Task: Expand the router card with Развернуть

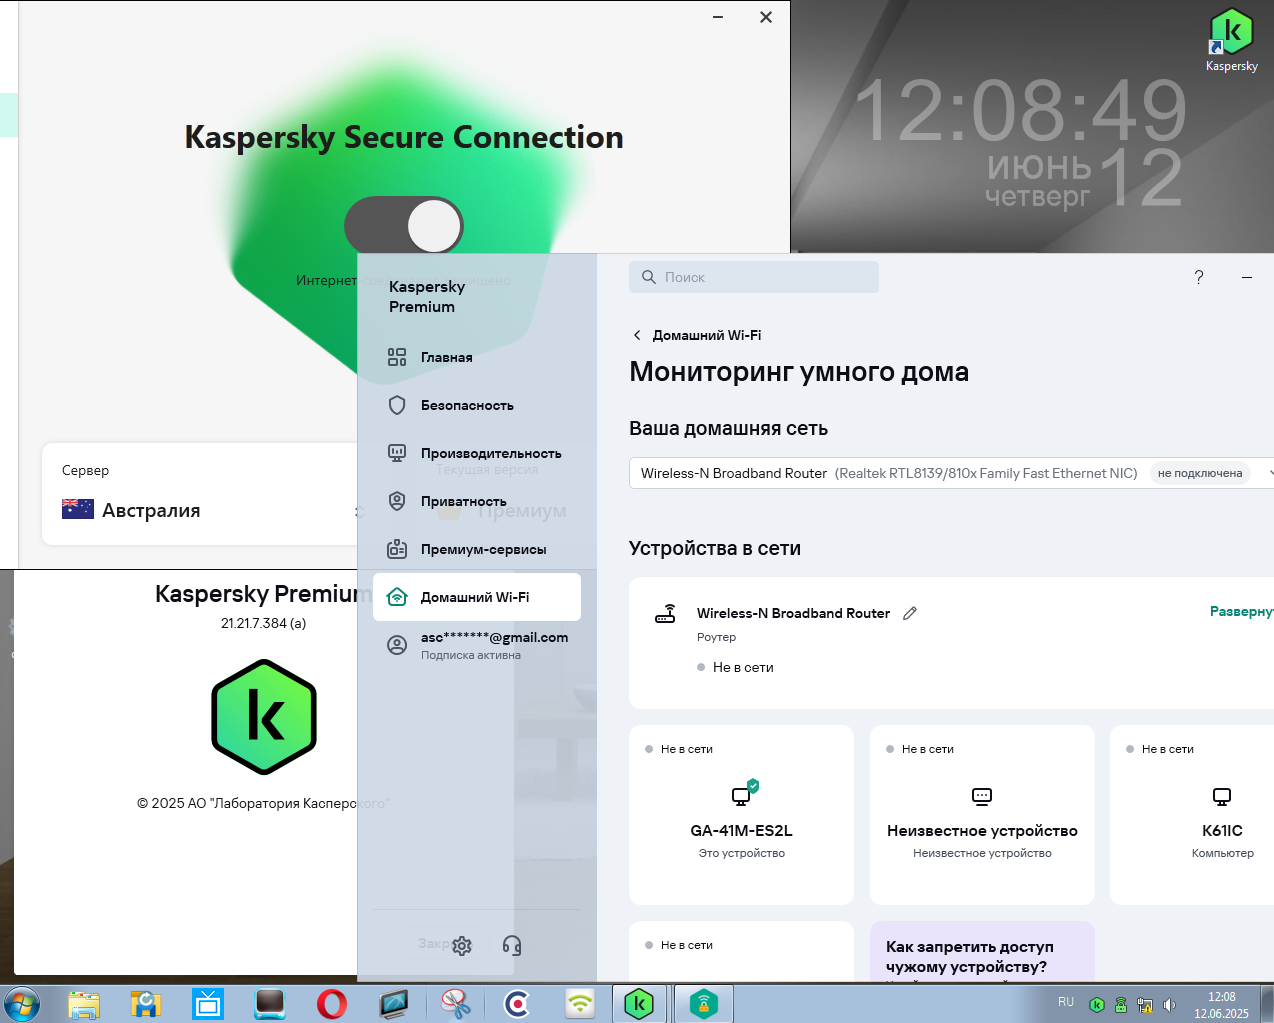Action: [1241, 611]
